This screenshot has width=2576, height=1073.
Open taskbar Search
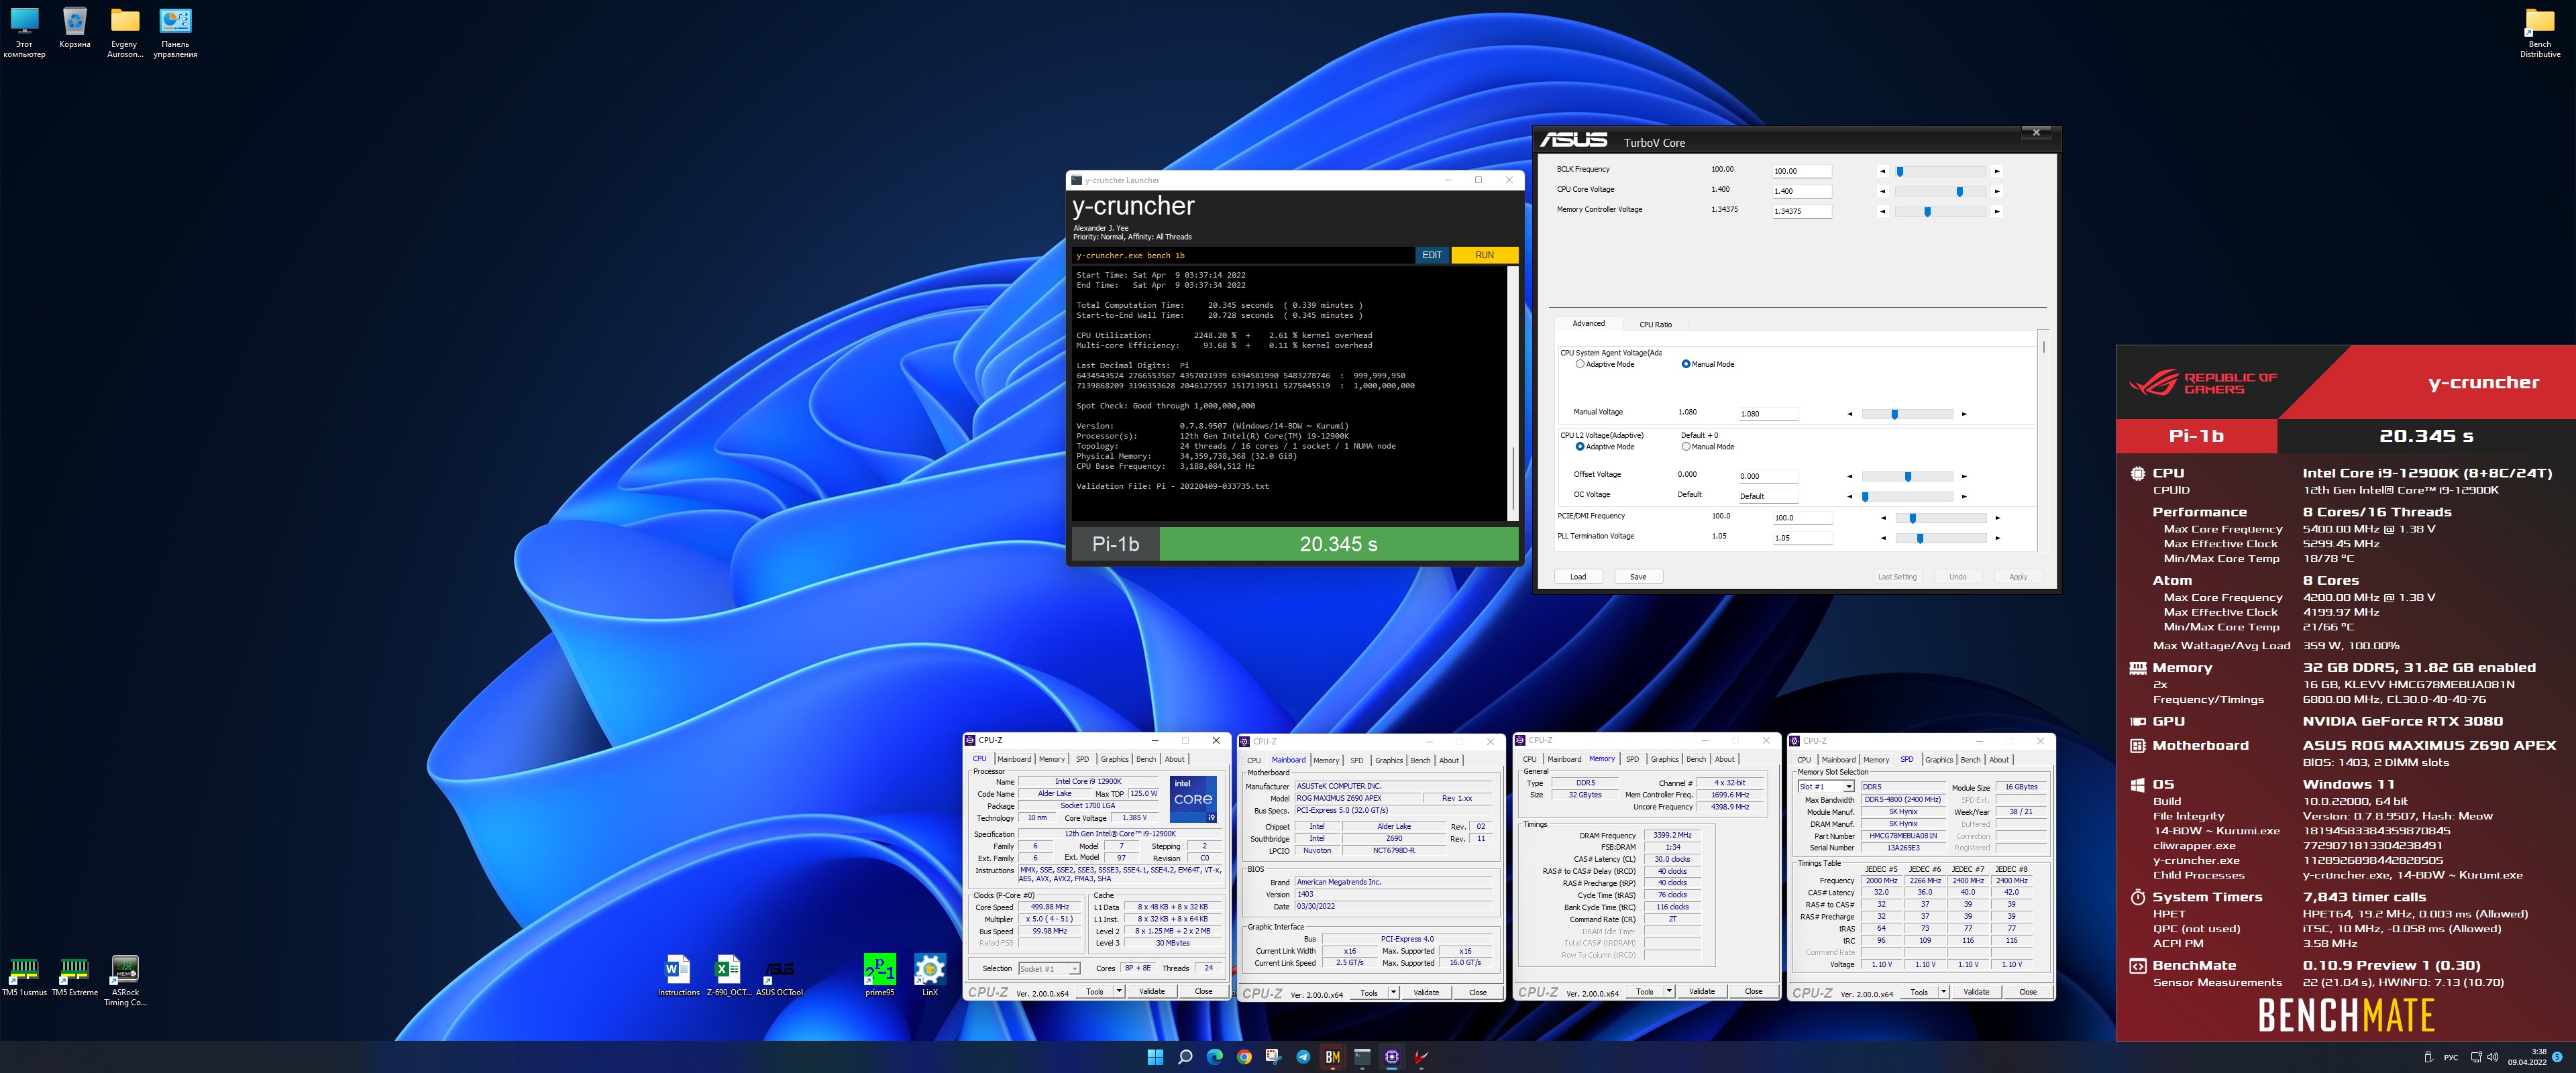pyautogui.click(x=1185, y=1057)
